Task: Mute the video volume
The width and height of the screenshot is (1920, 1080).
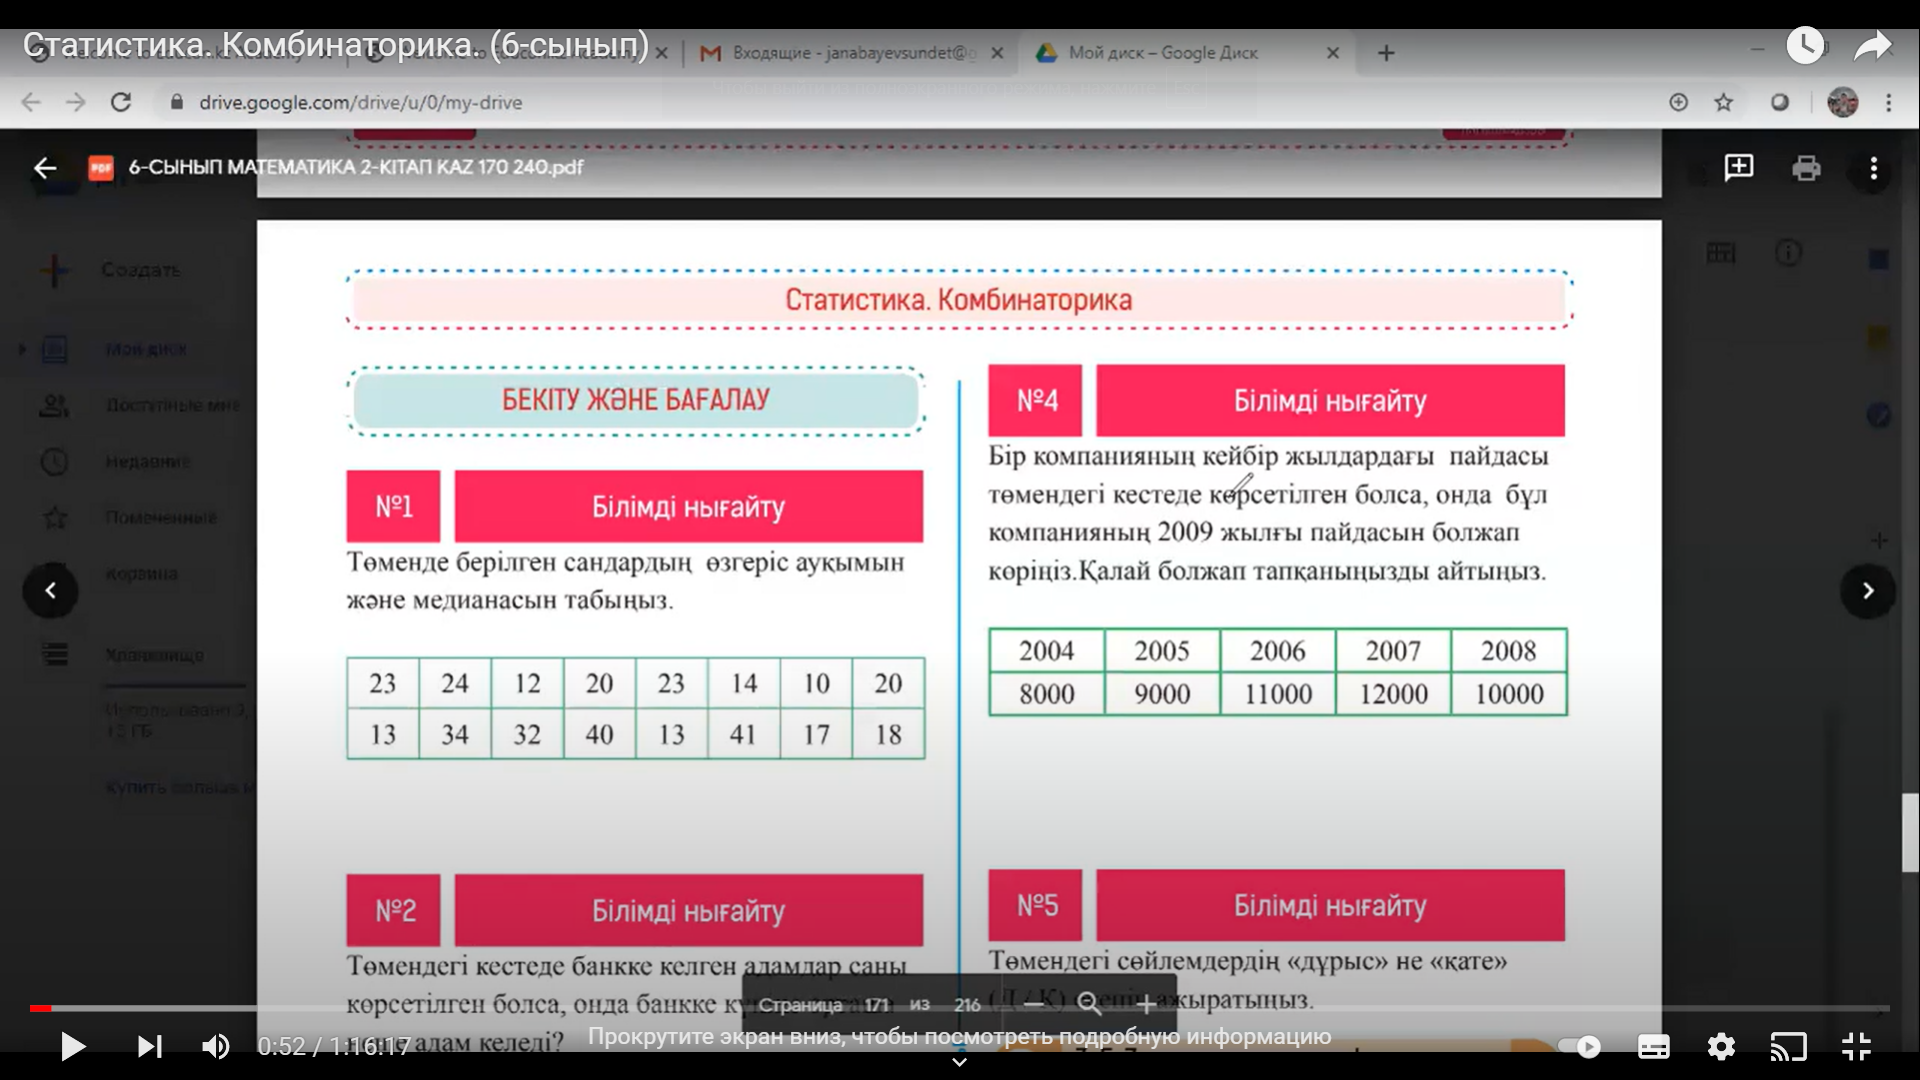Action: tap(215, 1046)
